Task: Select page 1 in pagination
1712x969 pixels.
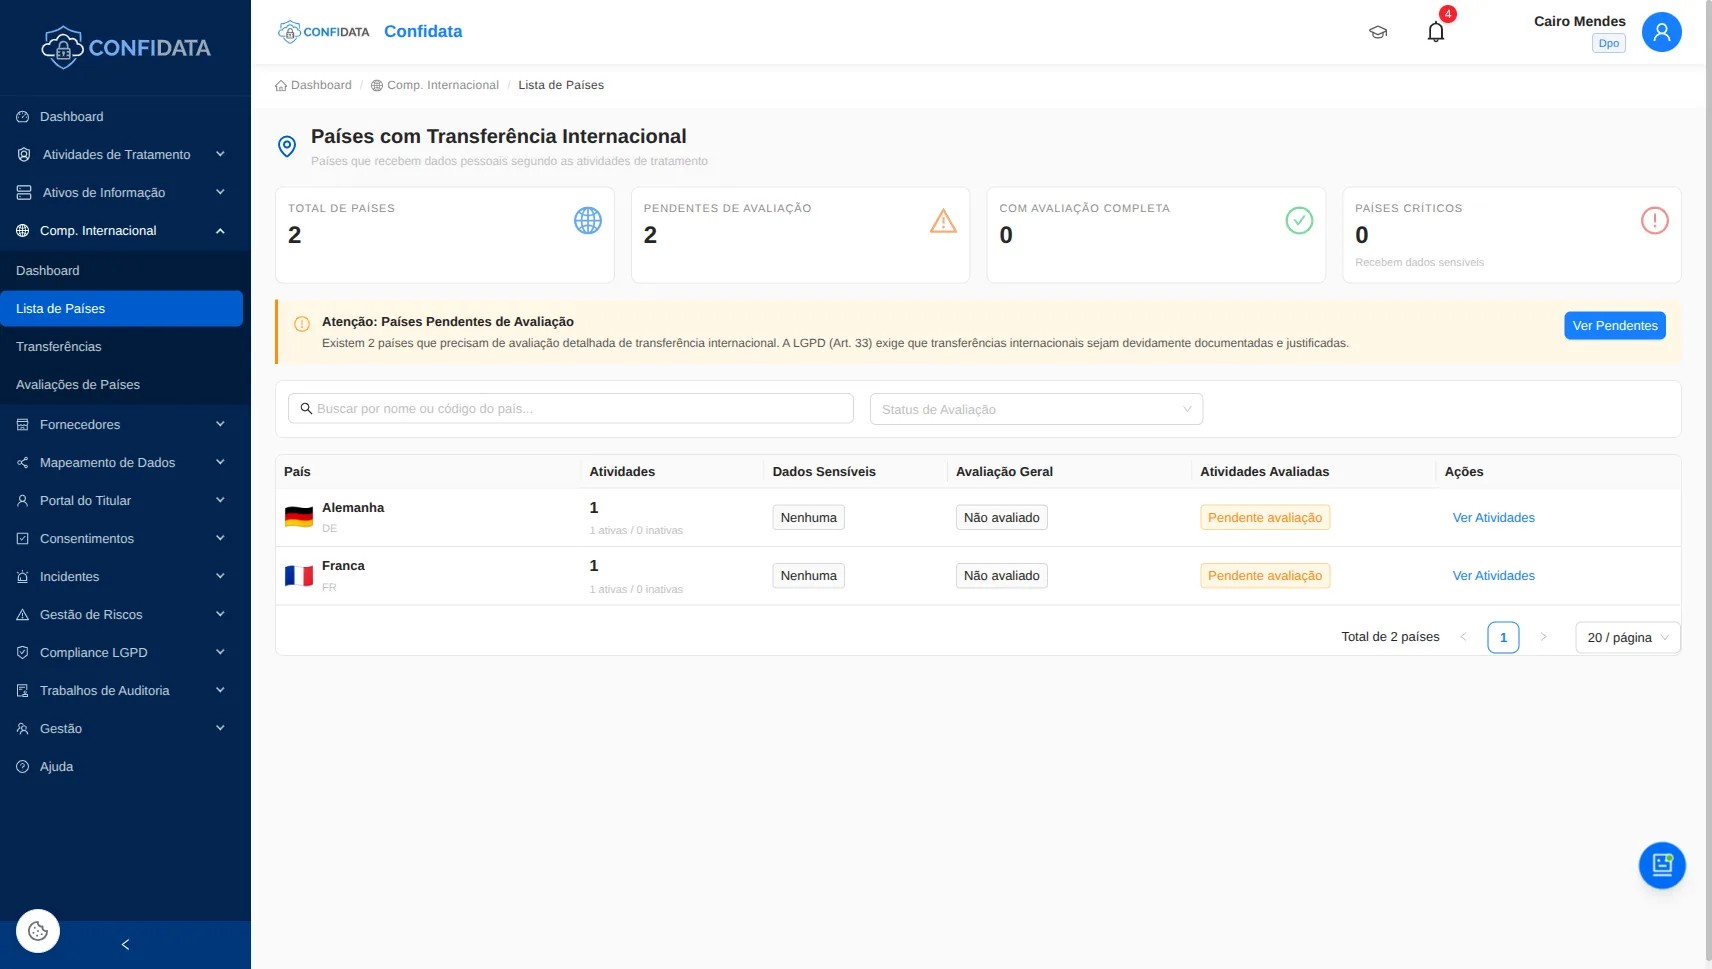Action: tap(1502, 638)
